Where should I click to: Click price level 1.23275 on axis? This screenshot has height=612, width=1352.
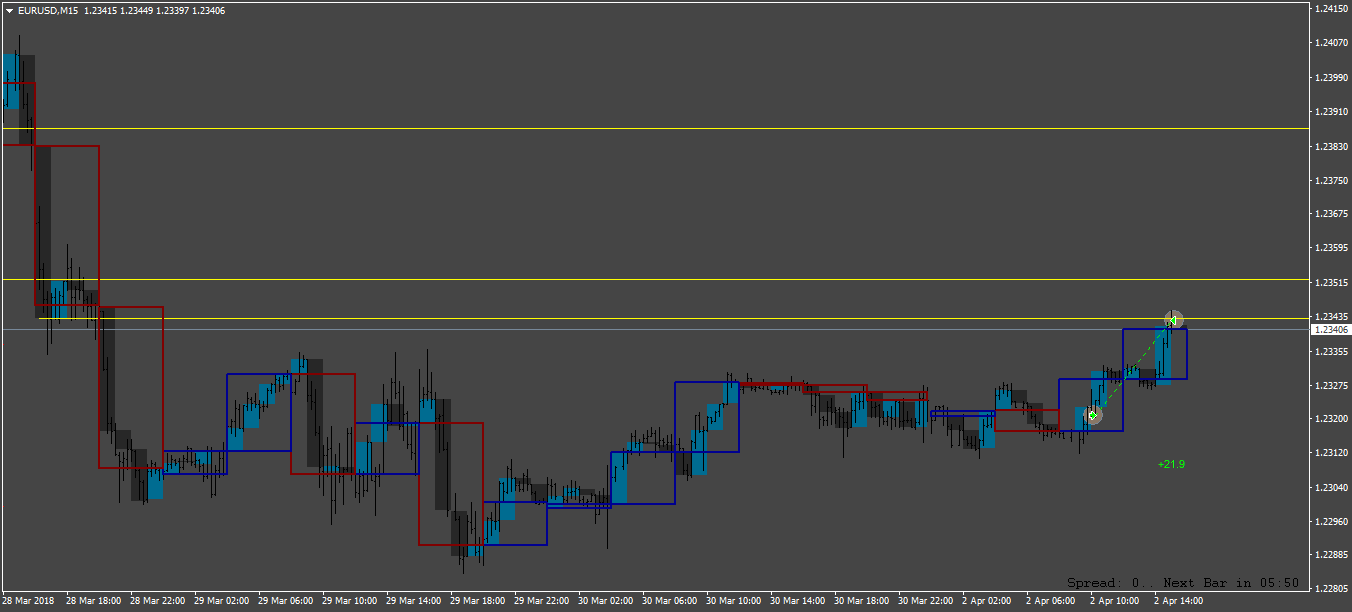[x=1331, y=385]
